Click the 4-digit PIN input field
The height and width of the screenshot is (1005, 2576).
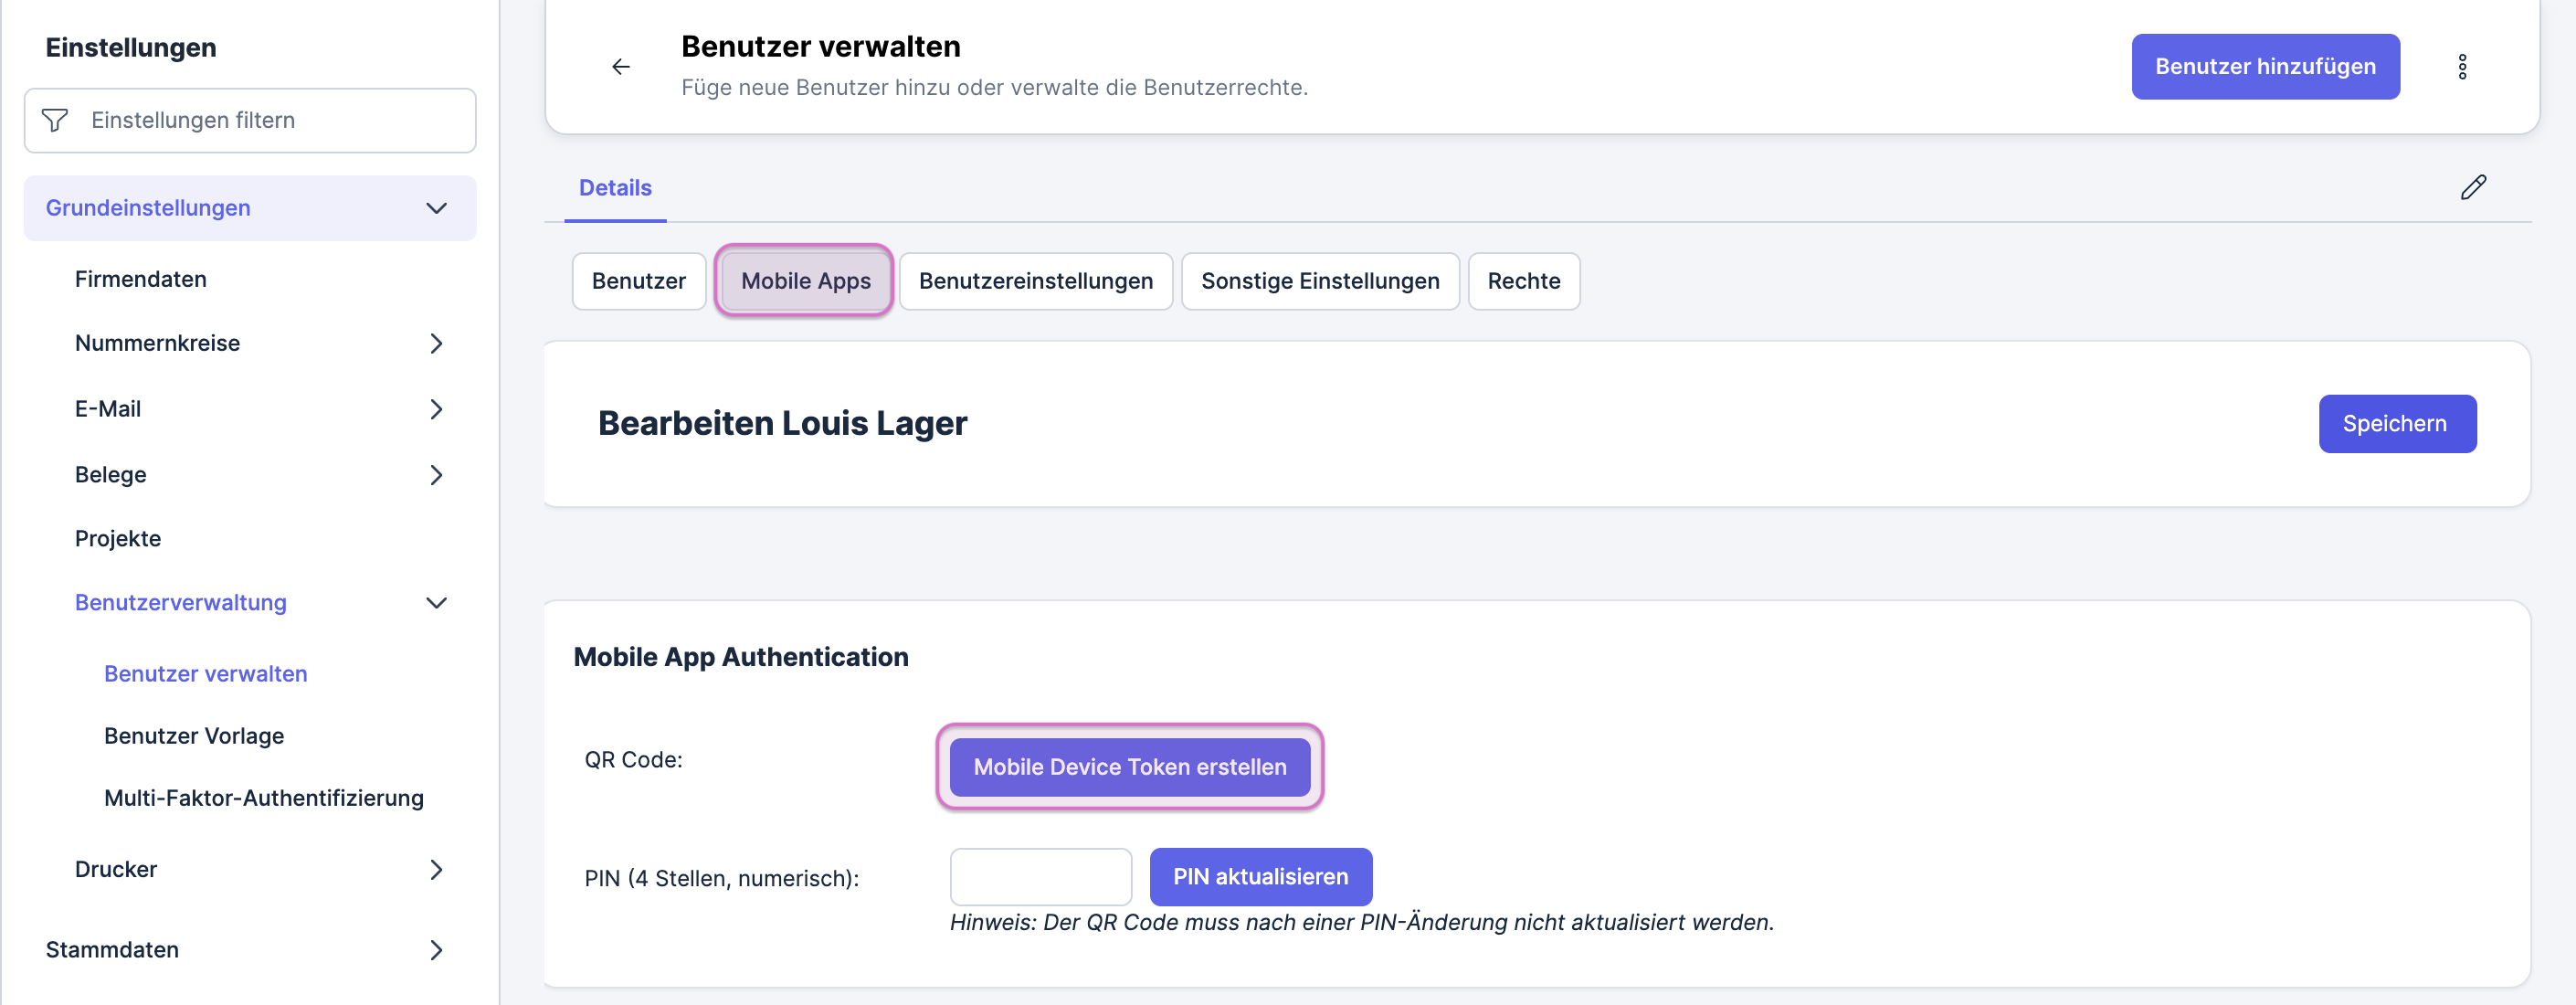[1040, 877]
